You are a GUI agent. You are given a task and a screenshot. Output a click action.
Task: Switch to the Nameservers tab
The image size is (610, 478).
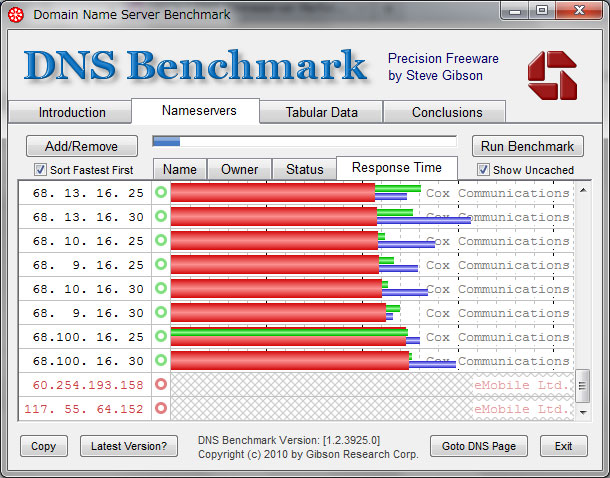point(196,110)
